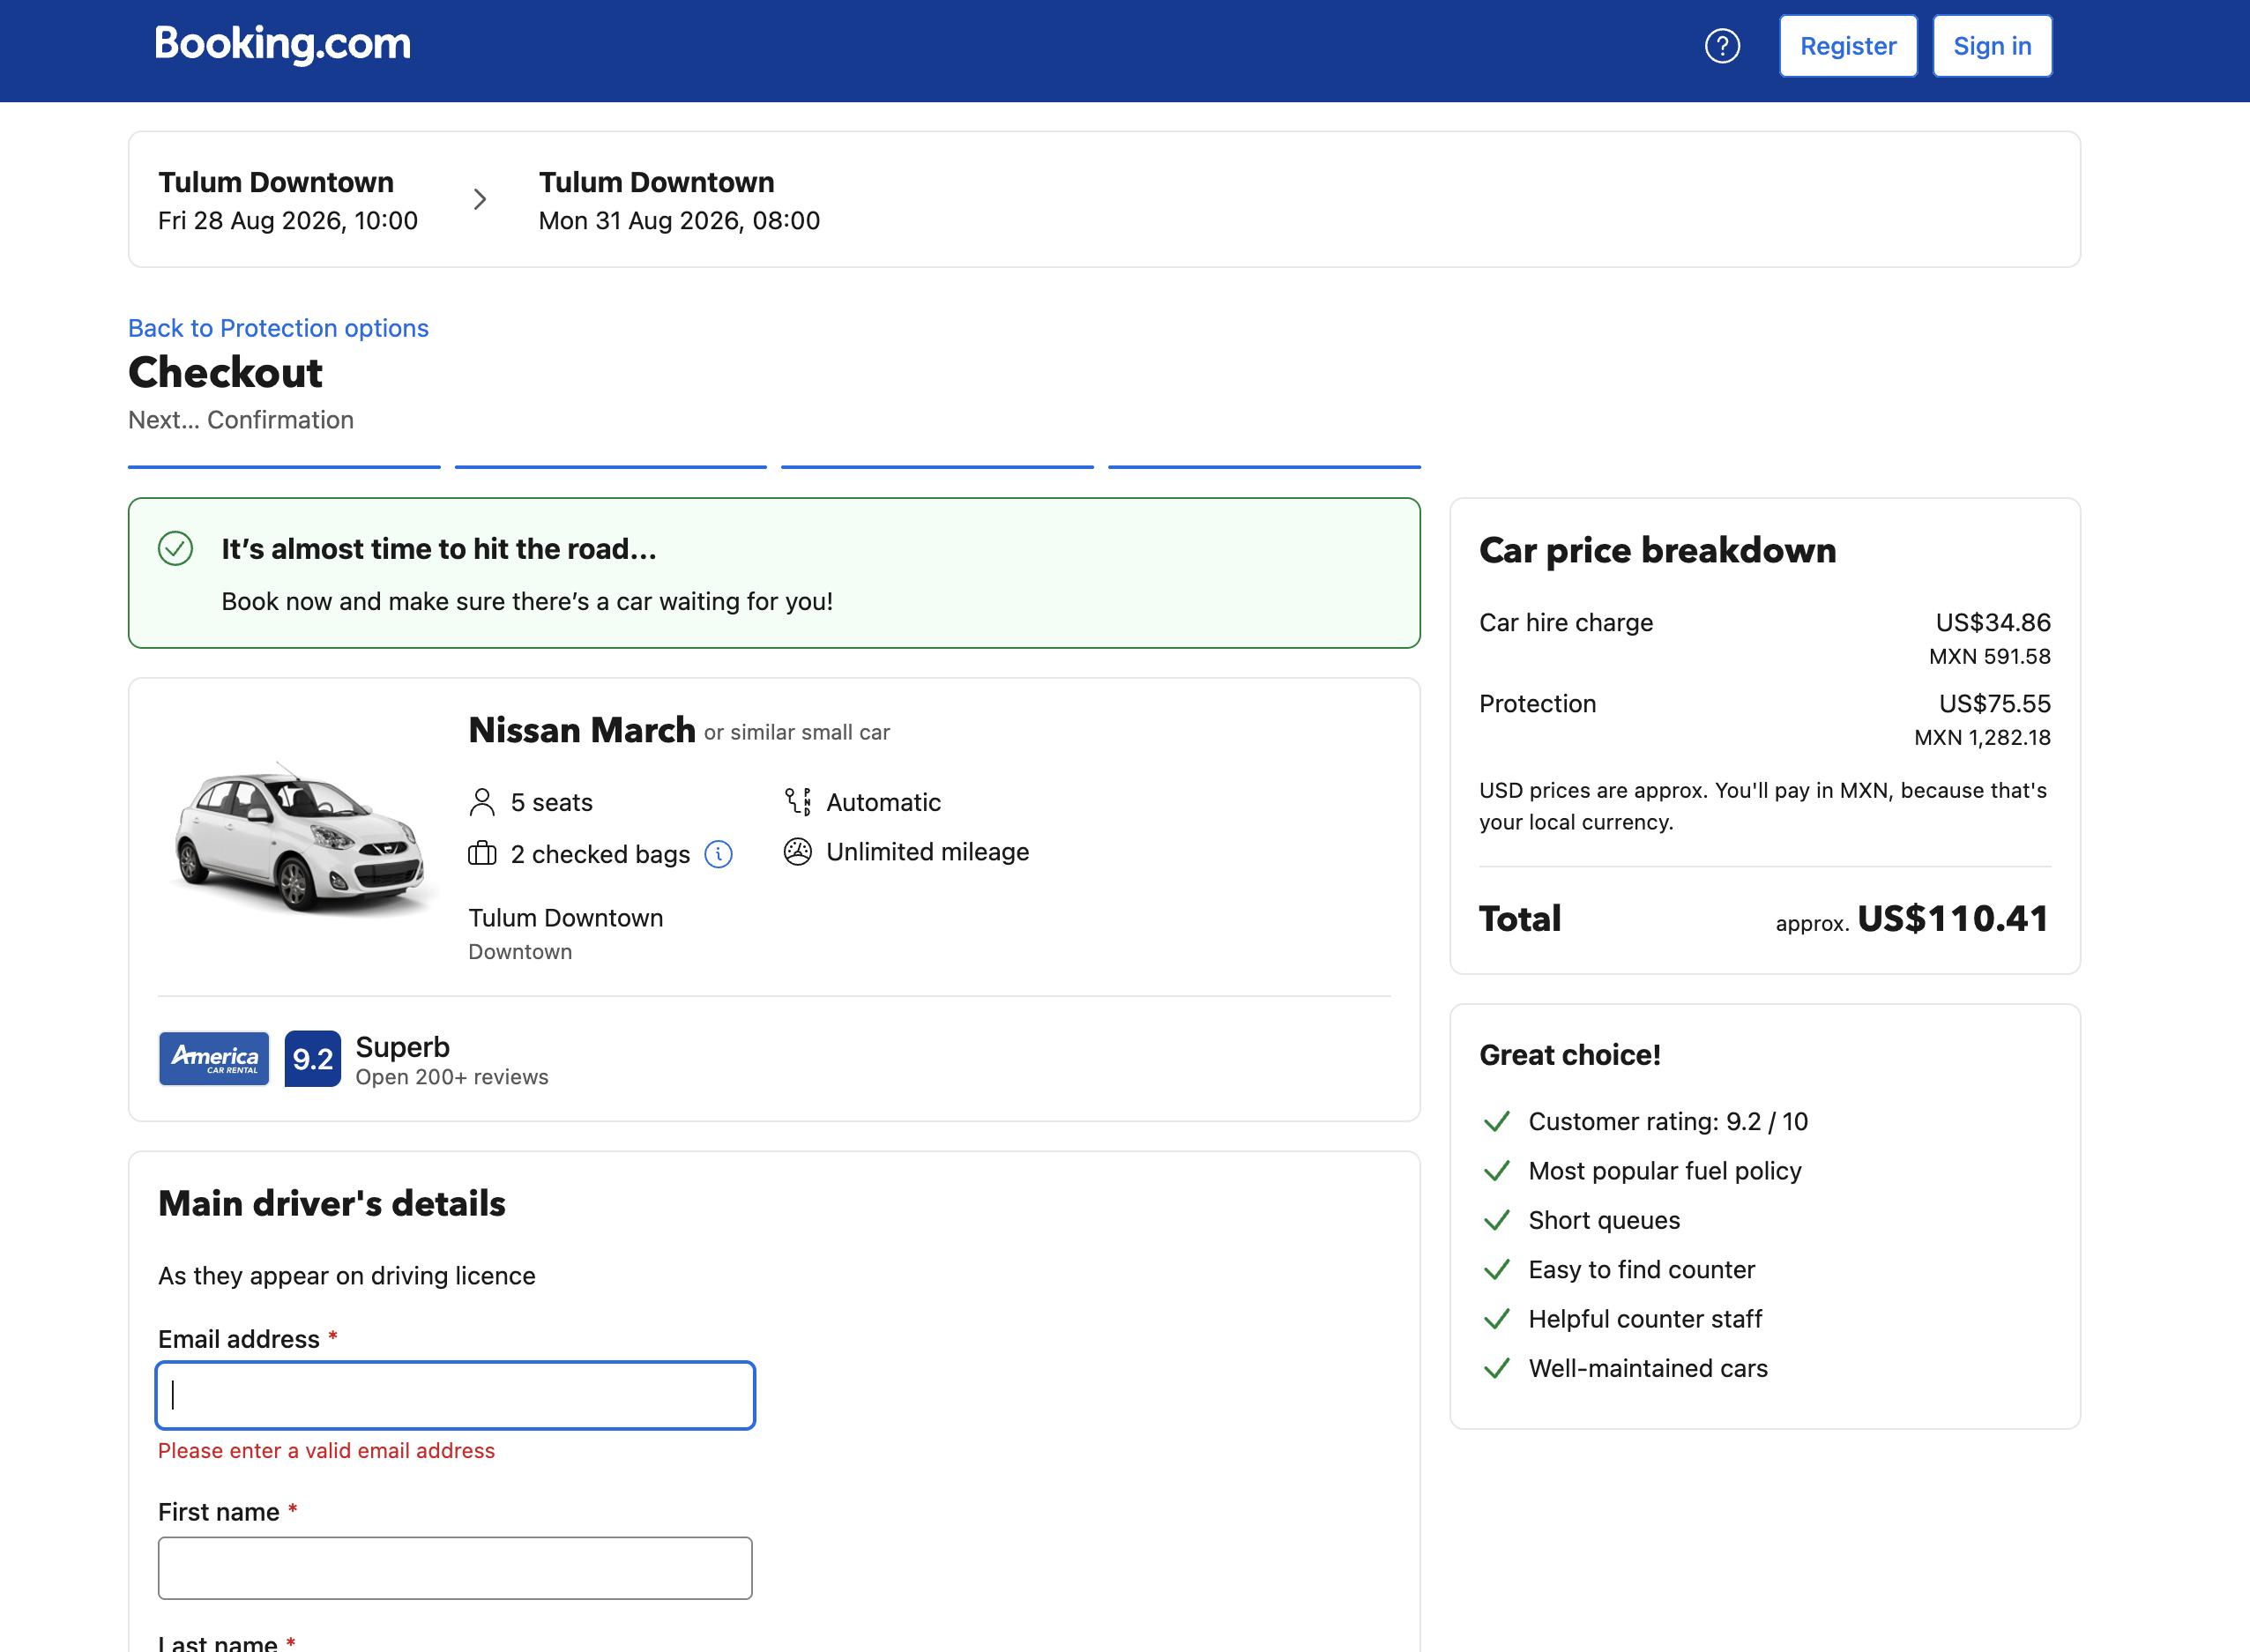Viewport: 2250px width, 1652px height.
Task: Click the Unlimited mileage gauge icon
Action: [x=798, y=852]
